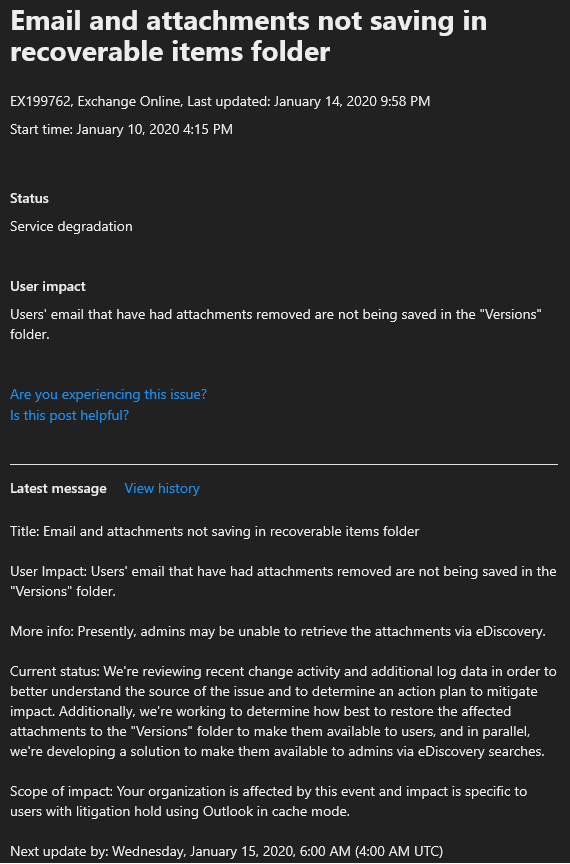Click the Exchange Online service name

pos(129,101)
